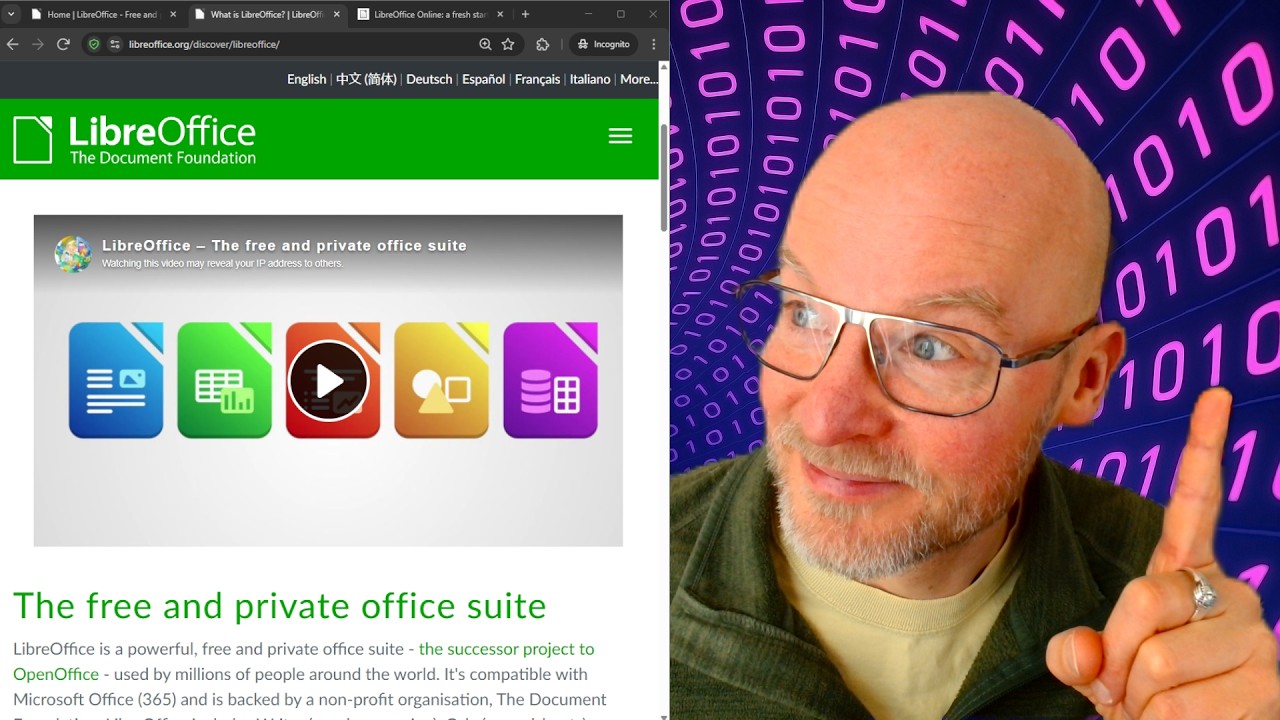Click the LibreOffice Document Foundation logo
This screenshot has height=720, width=1280.
(134, 140)
